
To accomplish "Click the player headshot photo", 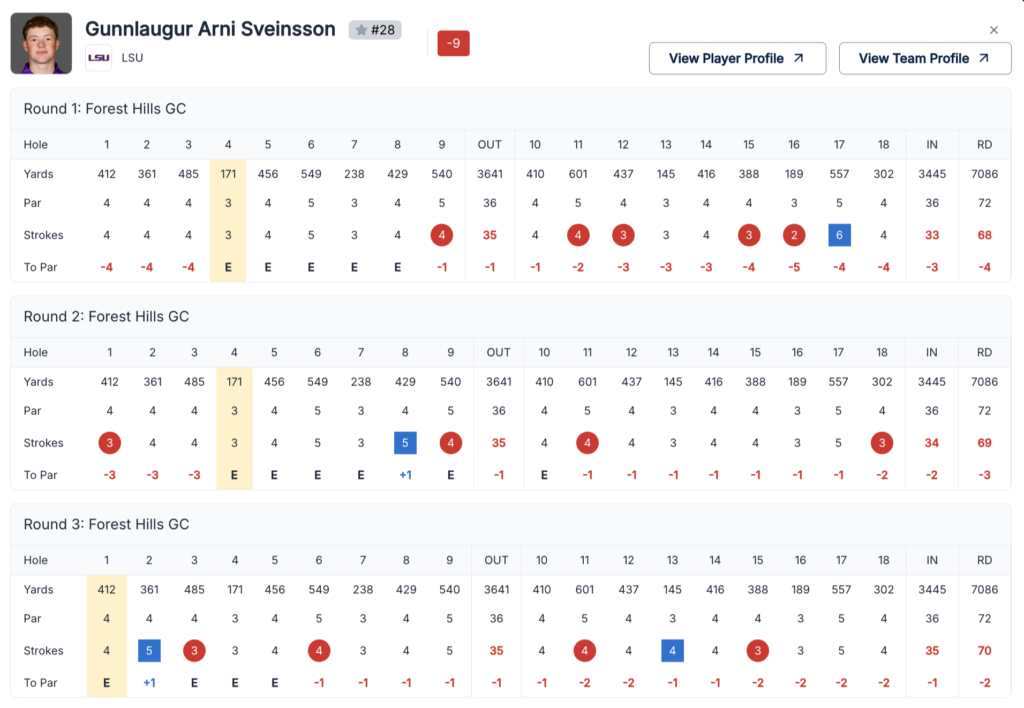I will pyautogui.click(x=41, y=43).
